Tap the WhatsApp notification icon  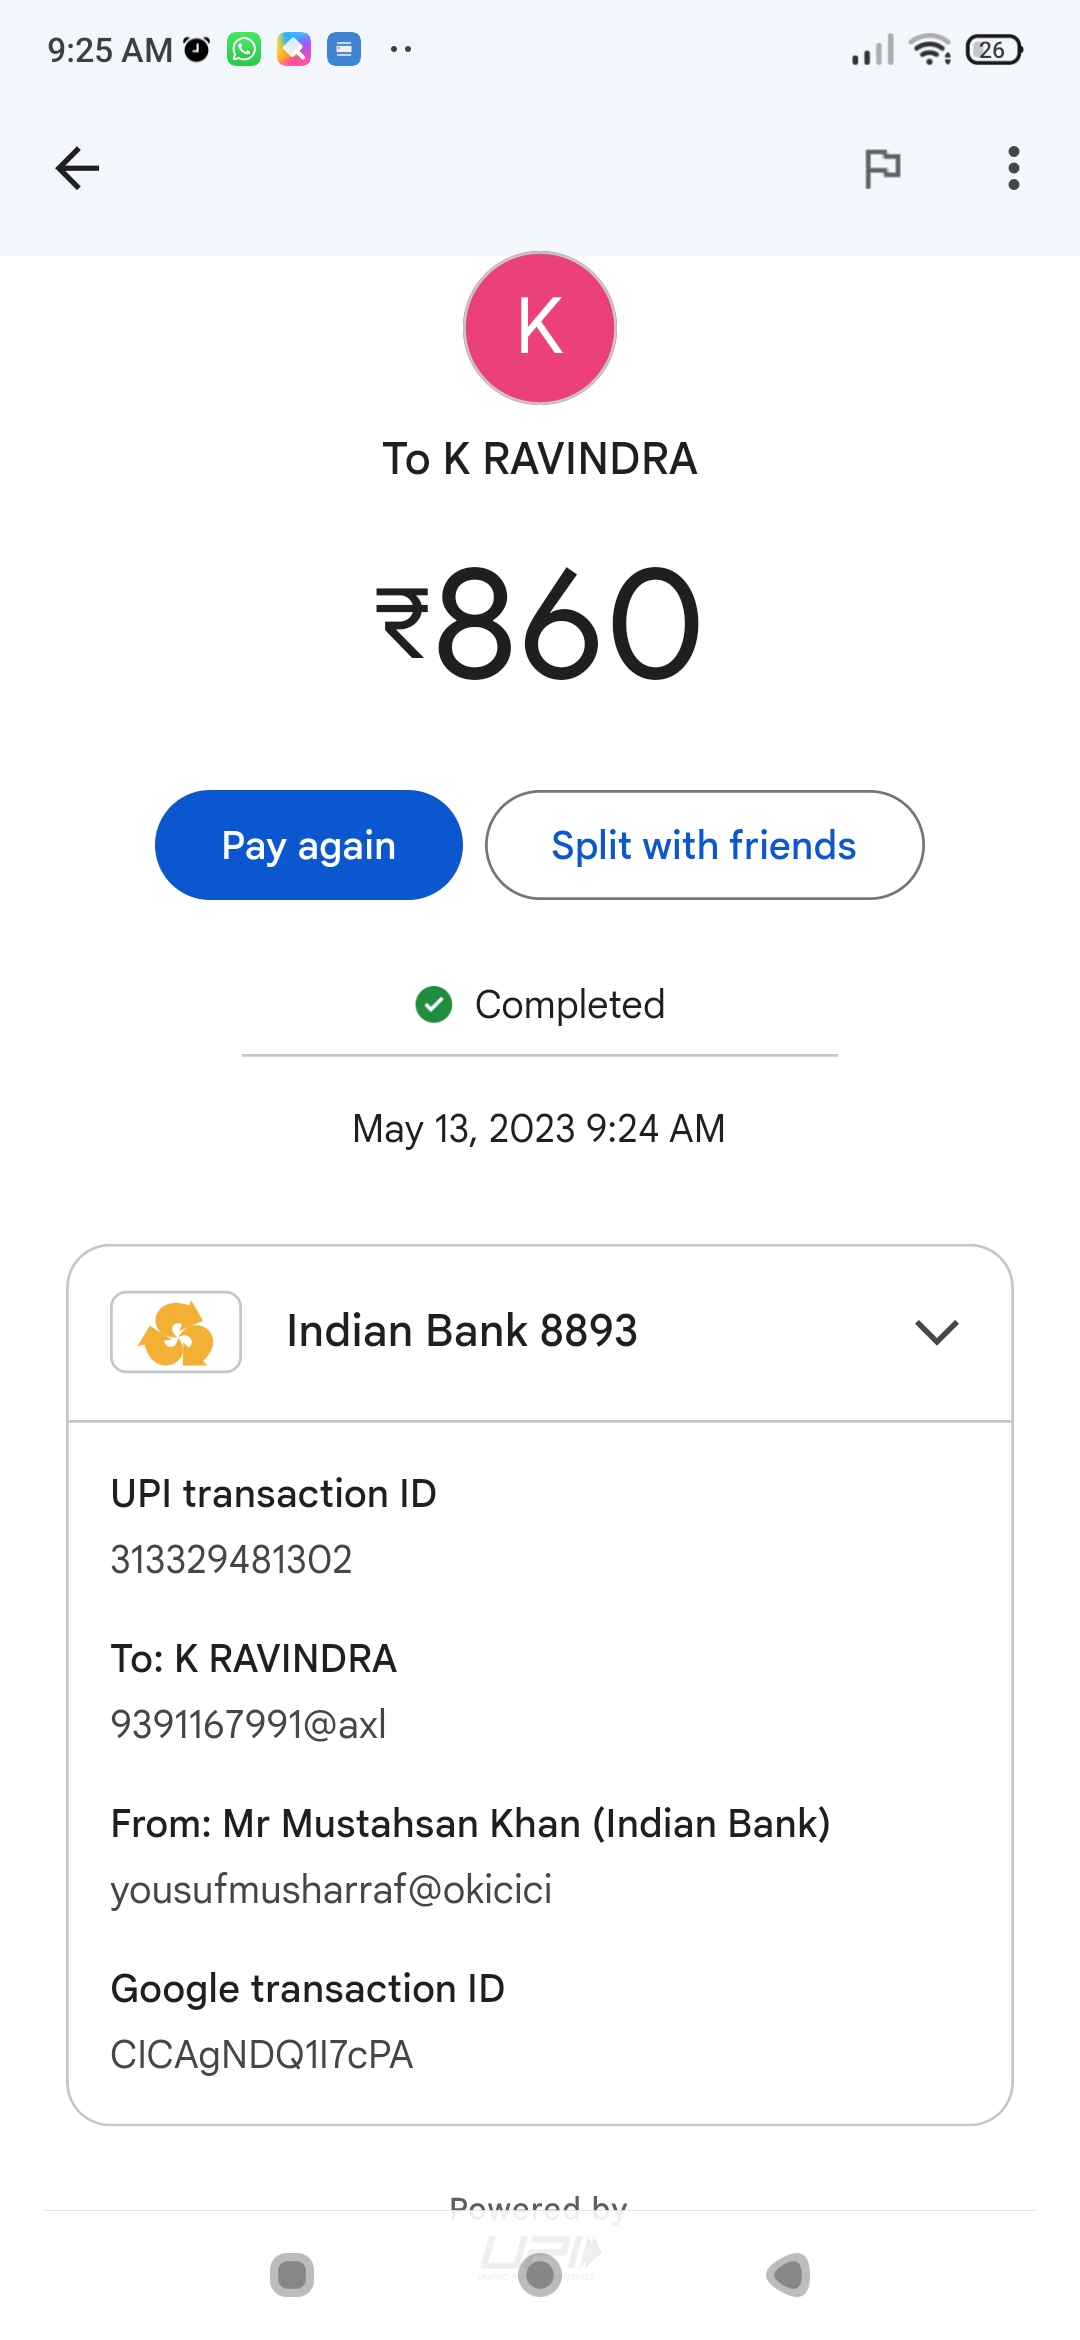coord(244,49)
